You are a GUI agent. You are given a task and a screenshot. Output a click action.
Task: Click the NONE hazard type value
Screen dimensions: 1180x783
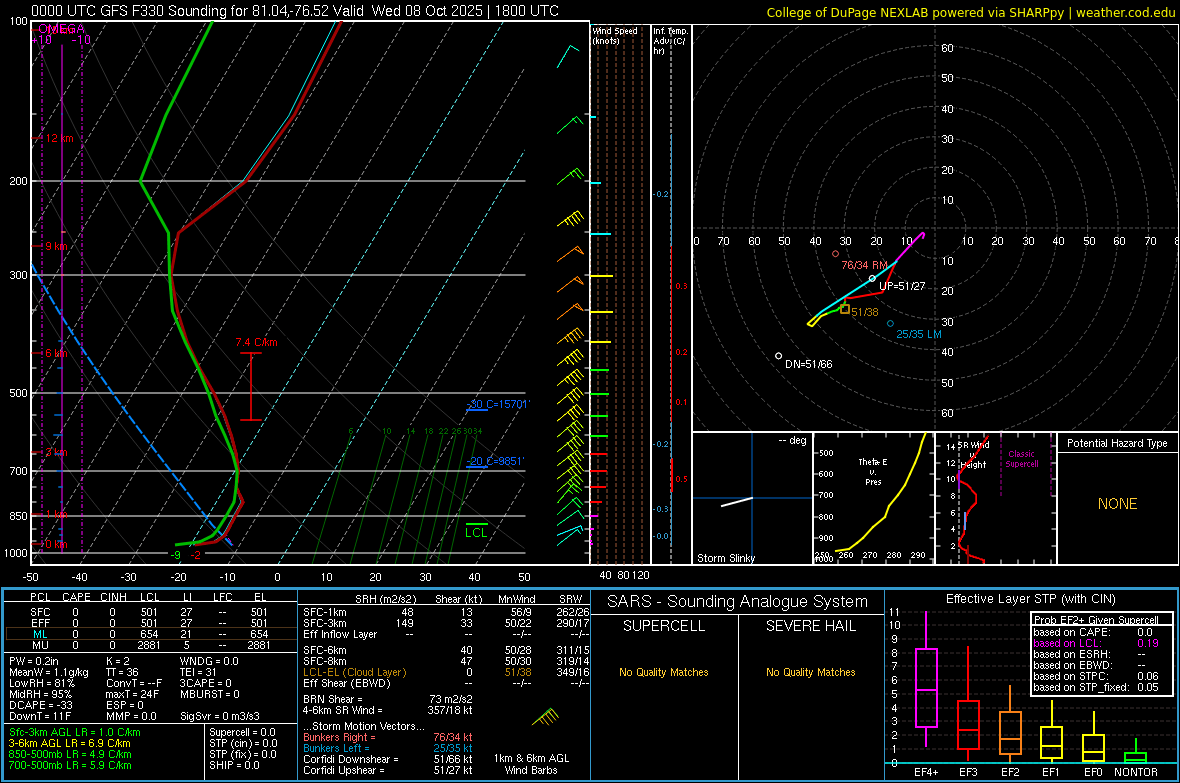click(1117, 504)
